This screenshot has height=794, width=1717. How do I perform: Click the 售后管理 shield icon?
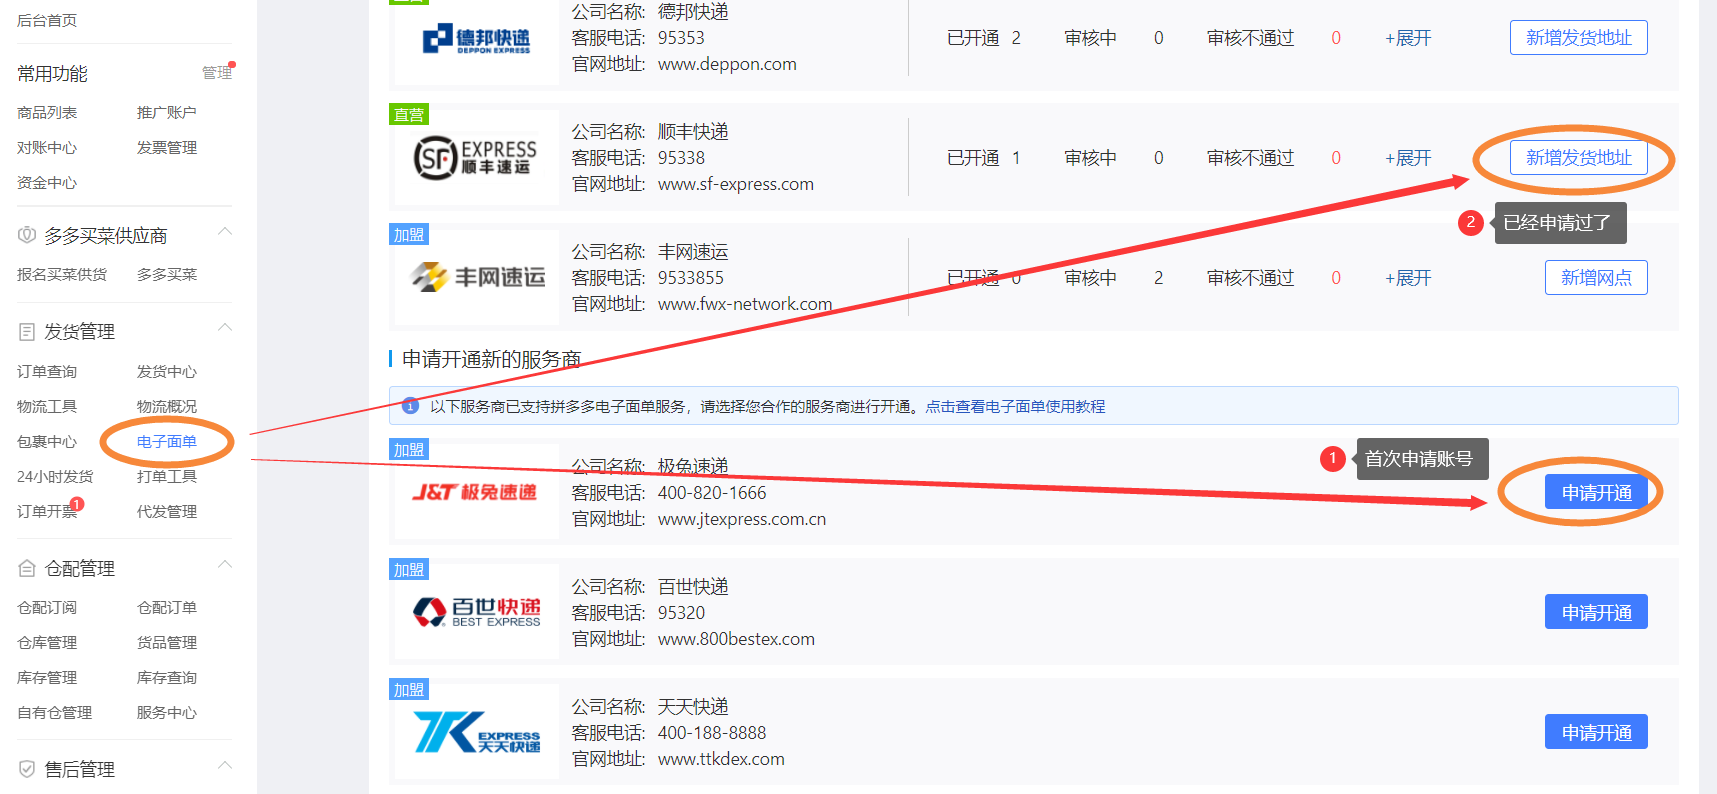[x=27, y=769]
